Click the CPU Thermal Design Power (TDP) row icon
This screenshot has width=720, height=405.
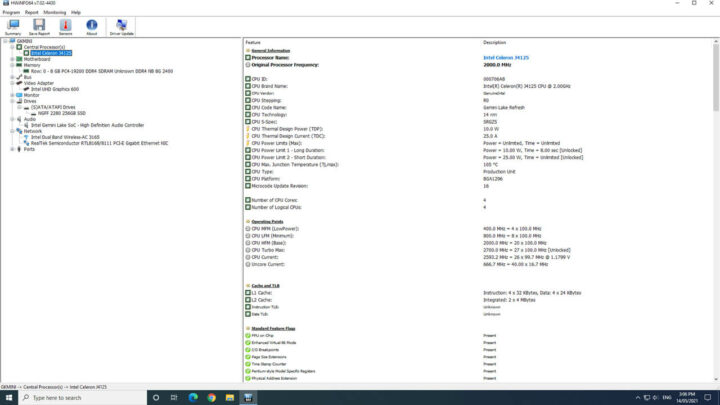[248, 129]
